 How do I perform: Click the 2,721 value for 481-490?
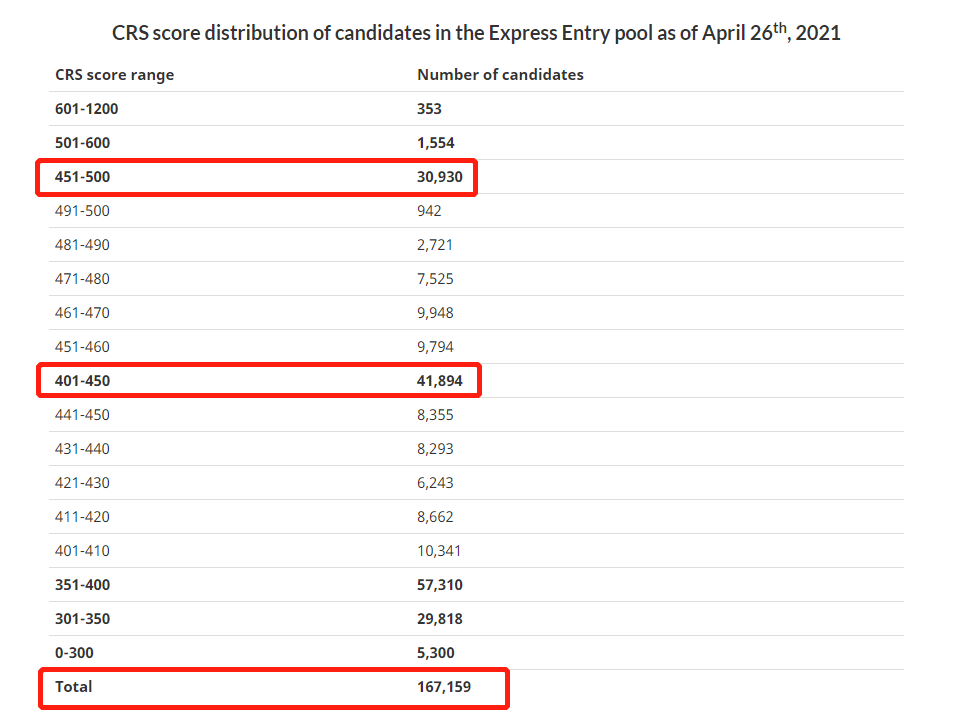(x=434, y=245)
